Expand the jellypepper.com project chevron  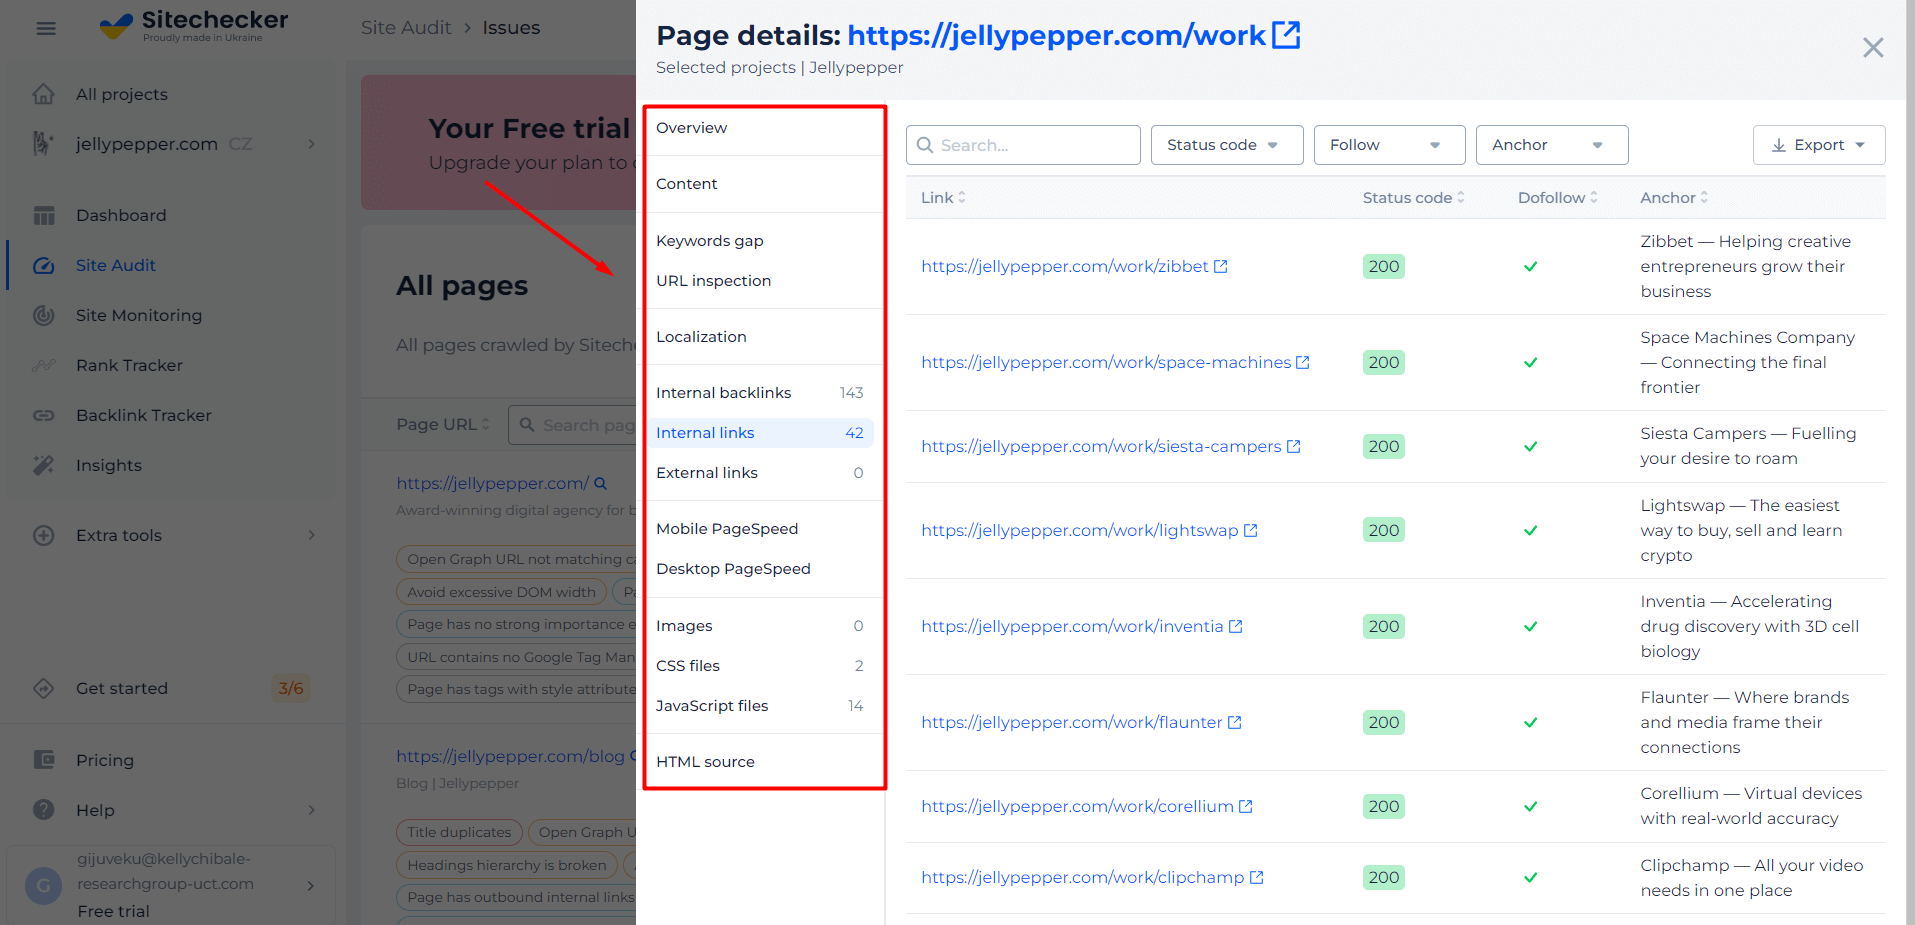click(312, 144)
